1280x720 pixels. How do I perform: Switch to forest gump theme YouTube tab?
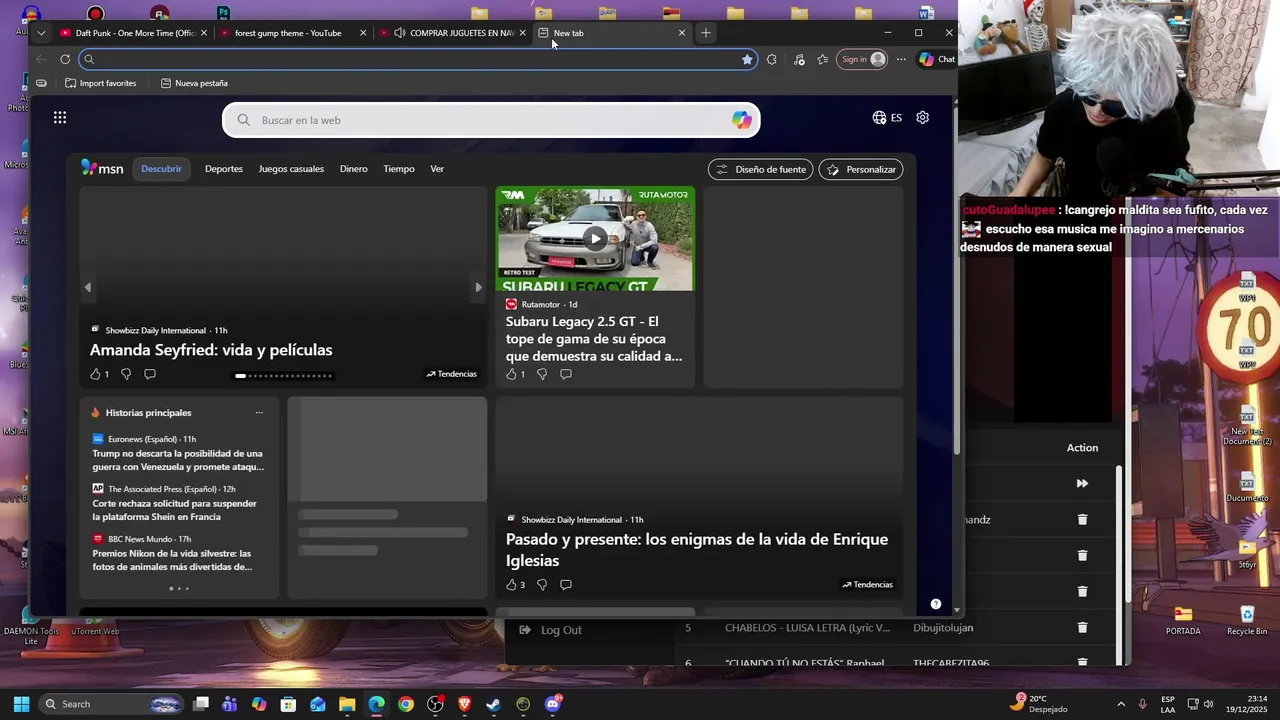[x=292, y=33]
